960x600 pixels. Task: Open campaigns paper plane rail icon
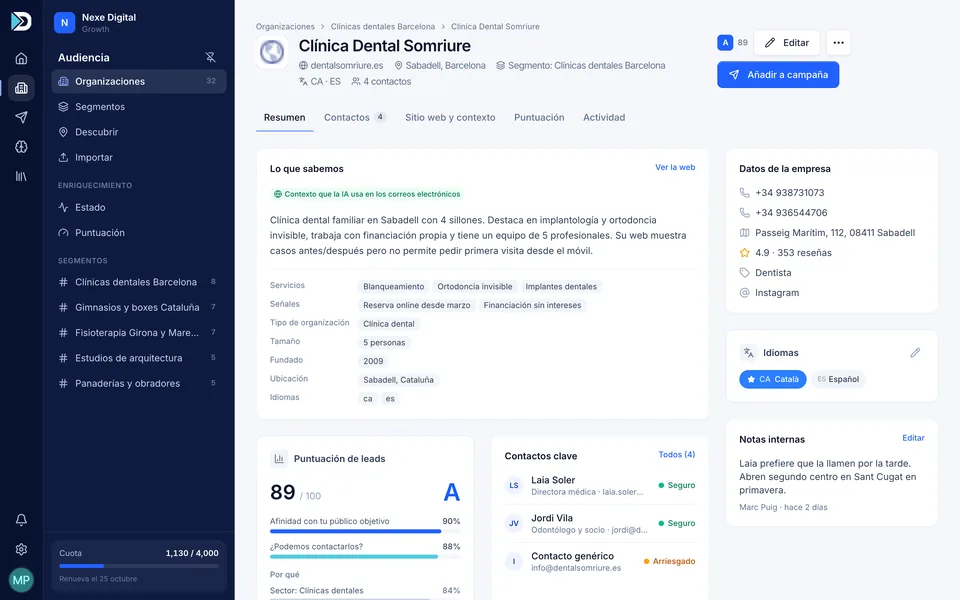(x=21, y=117)
